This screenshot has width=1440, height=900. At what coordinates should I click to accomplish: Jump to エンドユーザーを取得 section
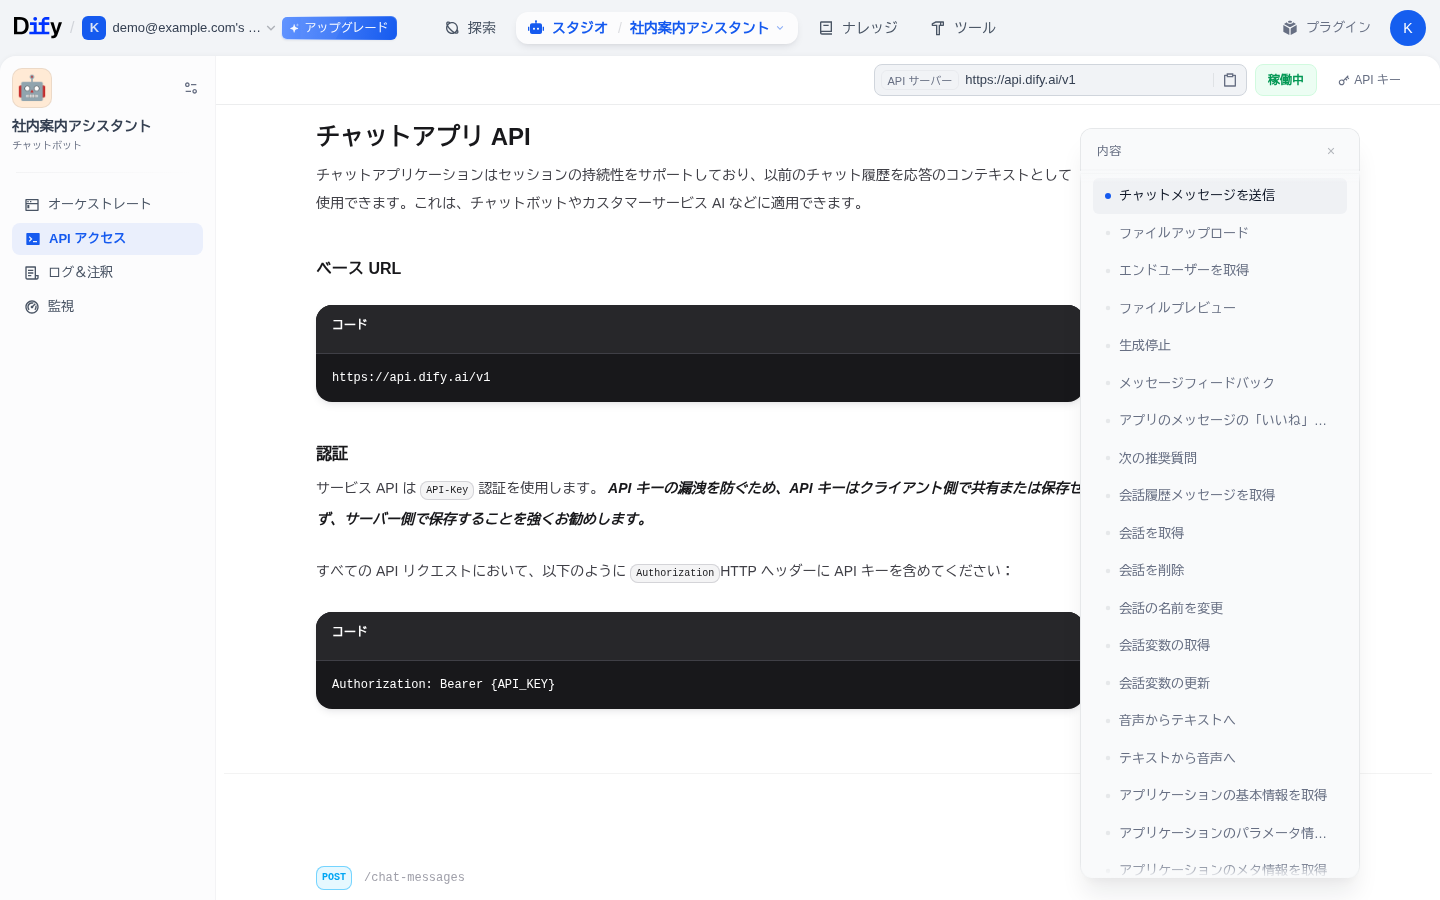pos(1220,271)
